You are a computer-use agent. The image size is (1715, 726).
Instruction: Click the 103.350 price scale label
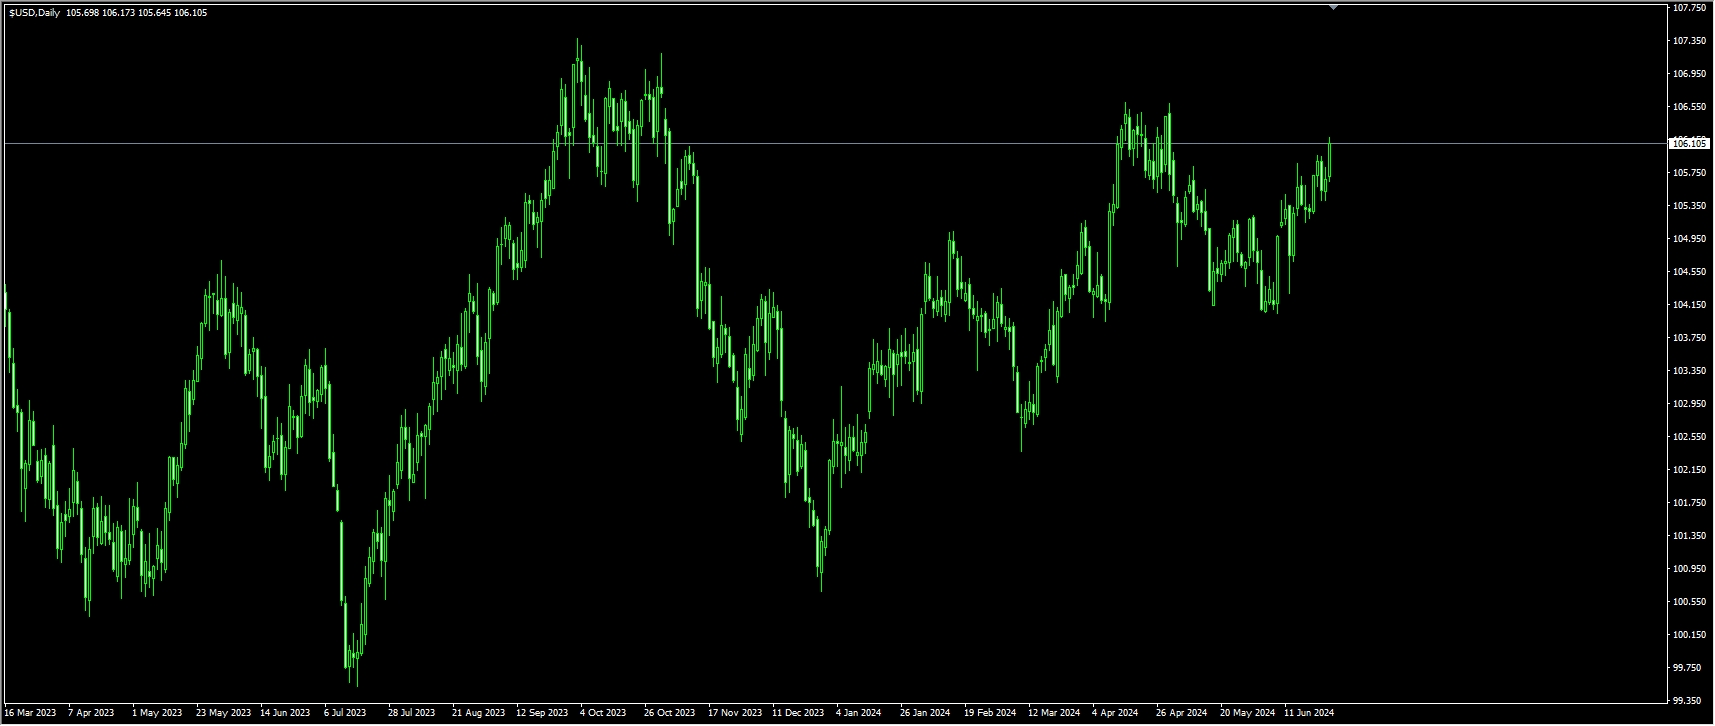click(x=1689, y=371)
